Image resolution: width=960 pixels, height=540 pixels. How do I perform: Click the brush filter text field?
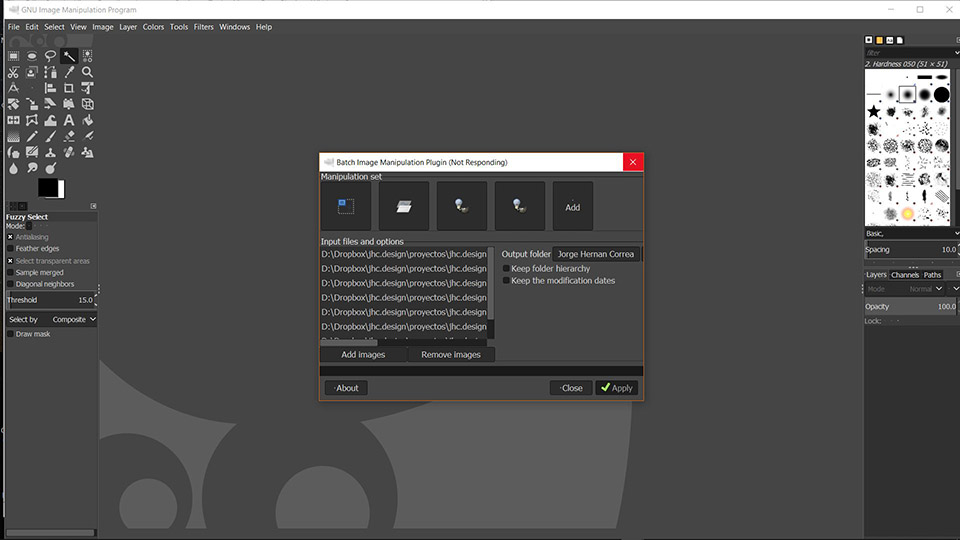908,53
